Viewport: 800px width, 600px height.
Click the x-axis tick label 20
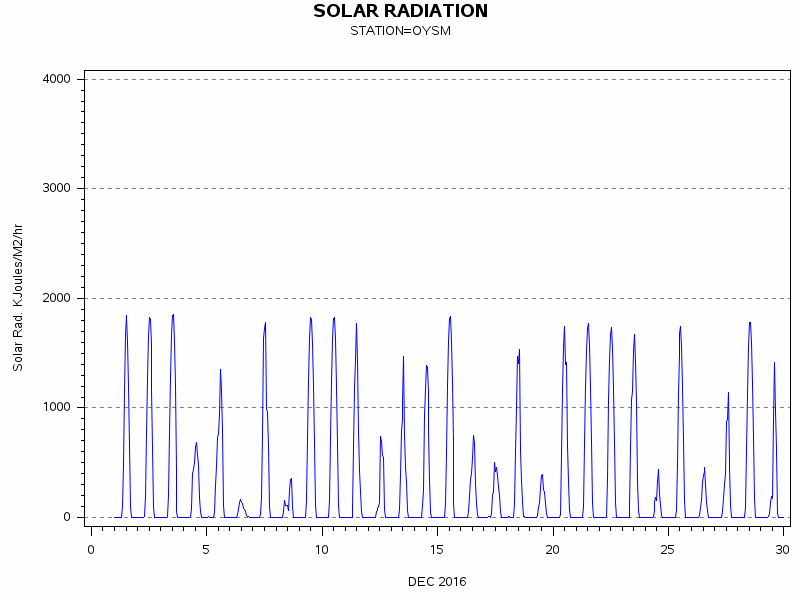click(553, 550)
